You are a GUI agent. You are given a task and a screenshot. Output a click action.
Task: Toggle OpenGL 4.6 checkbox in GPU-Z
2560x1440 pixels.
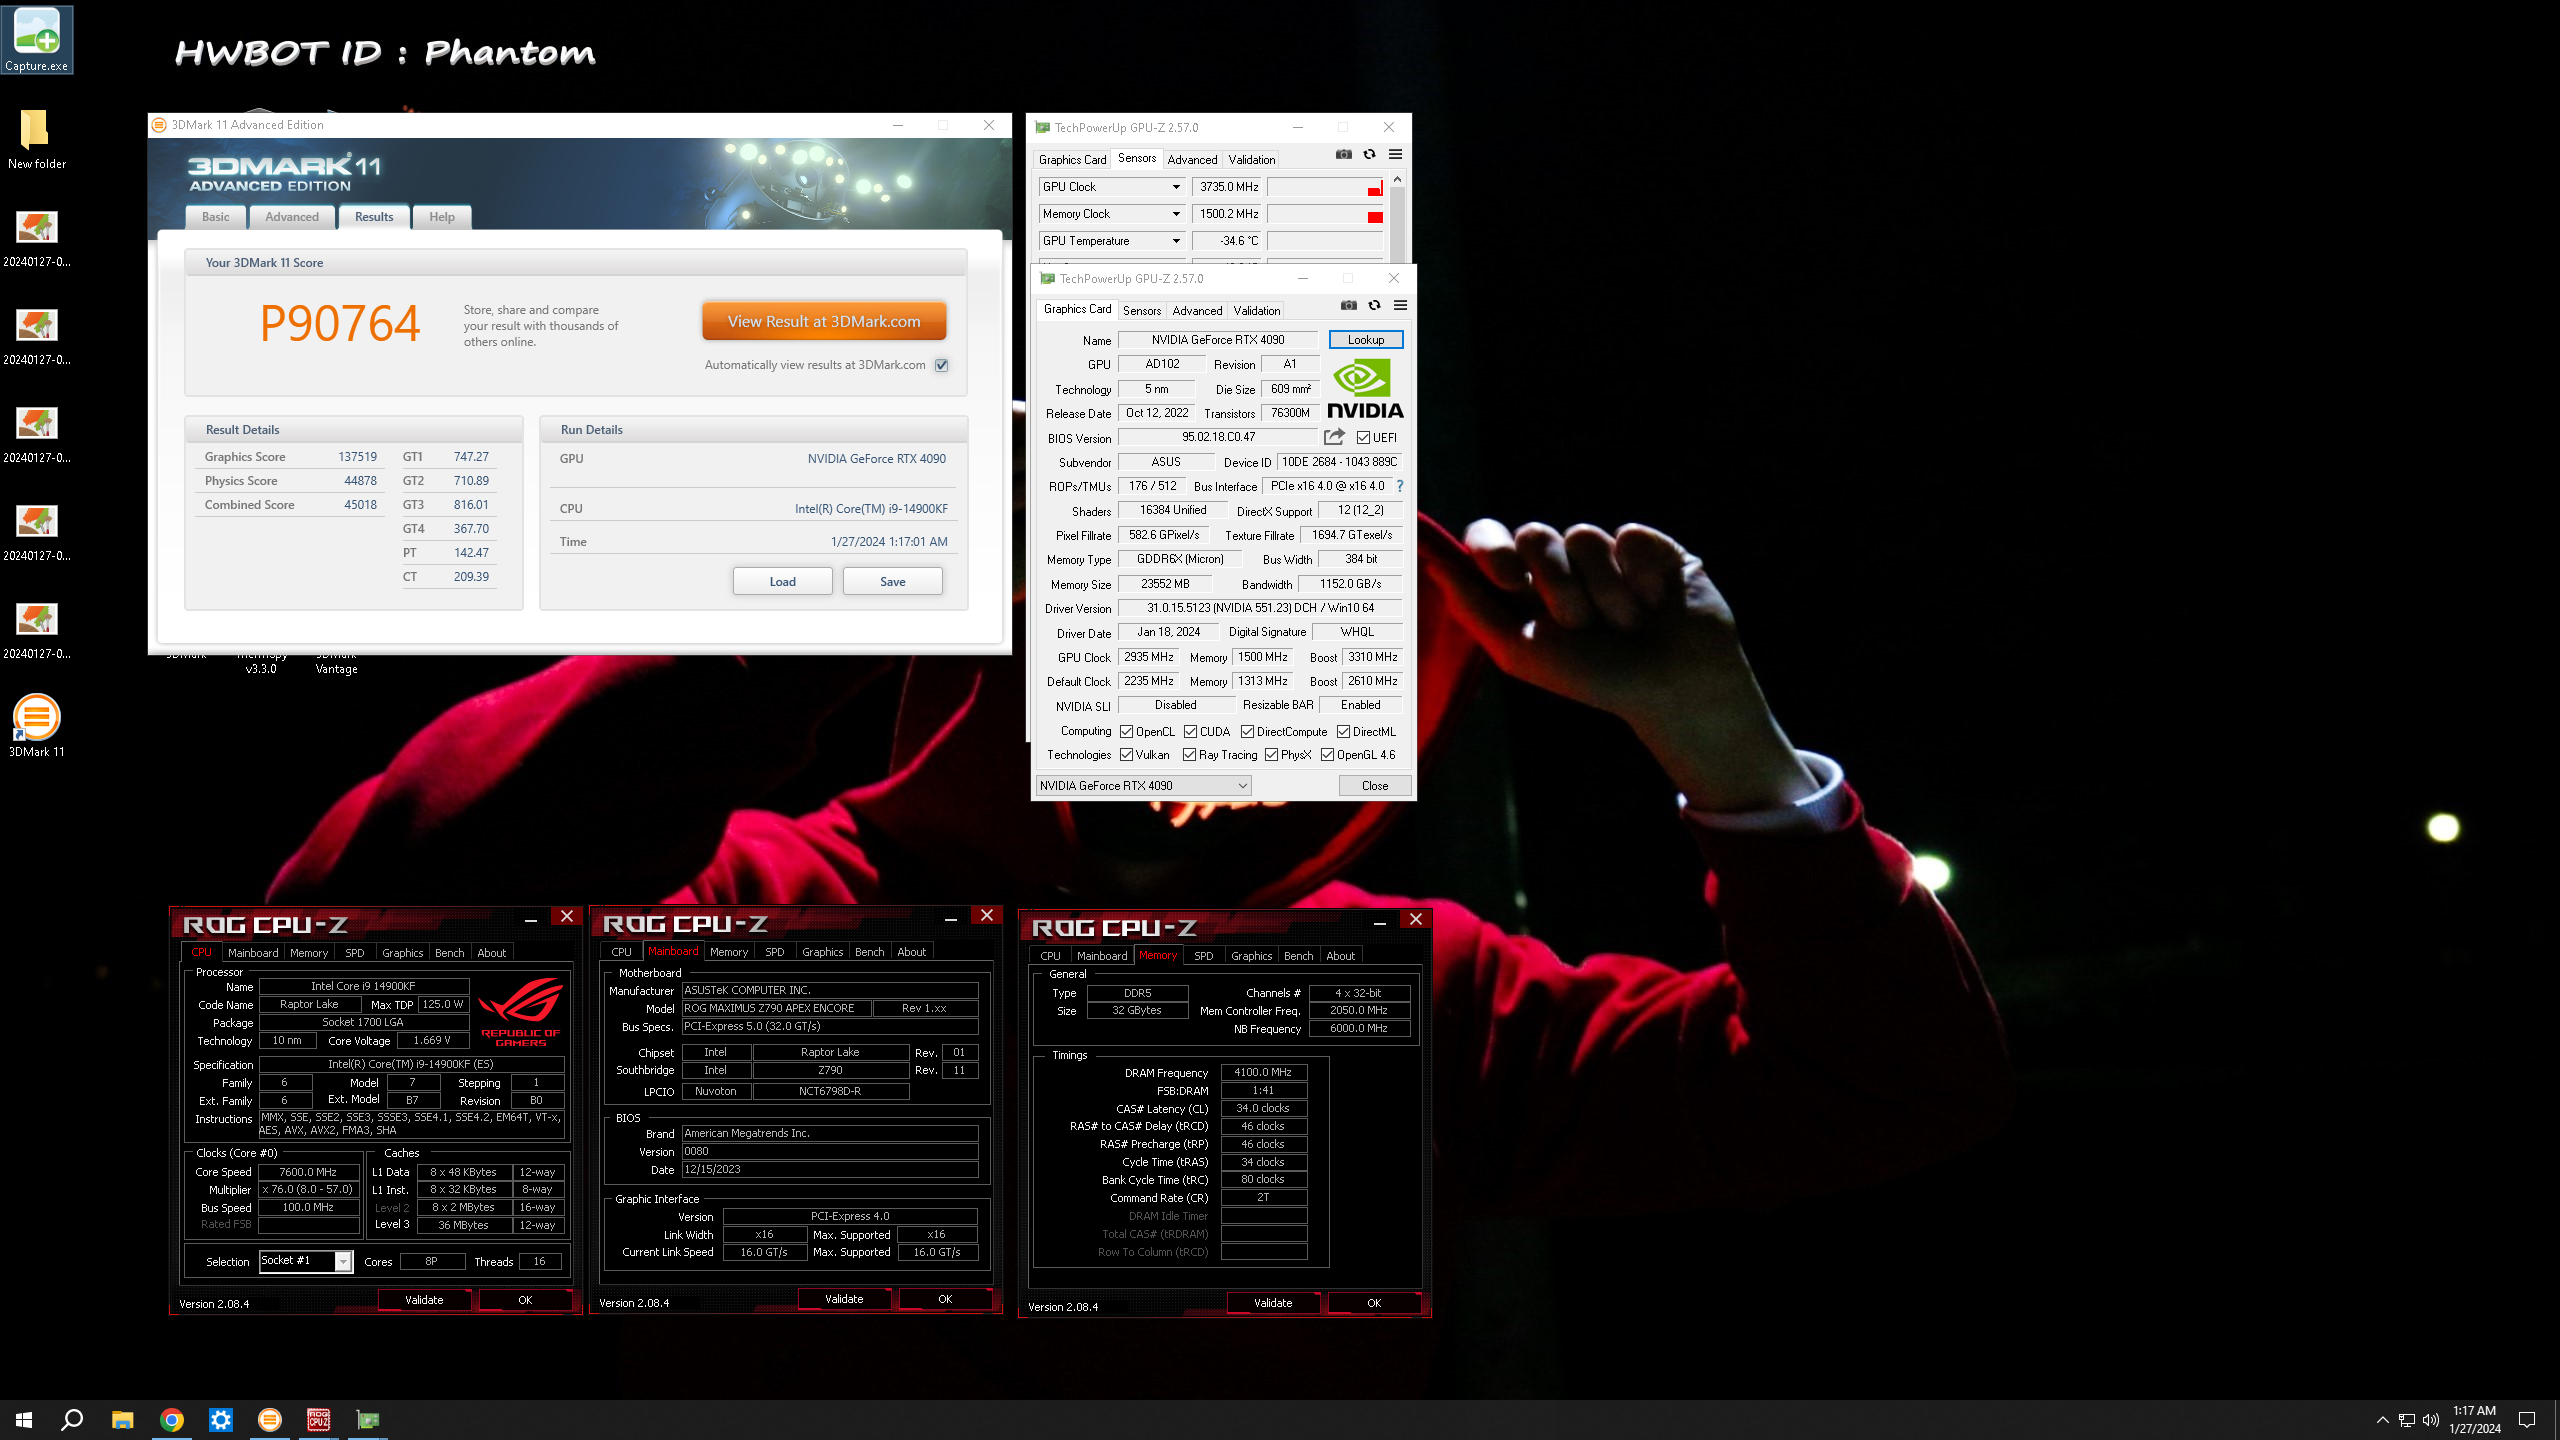coord(1328,755)
